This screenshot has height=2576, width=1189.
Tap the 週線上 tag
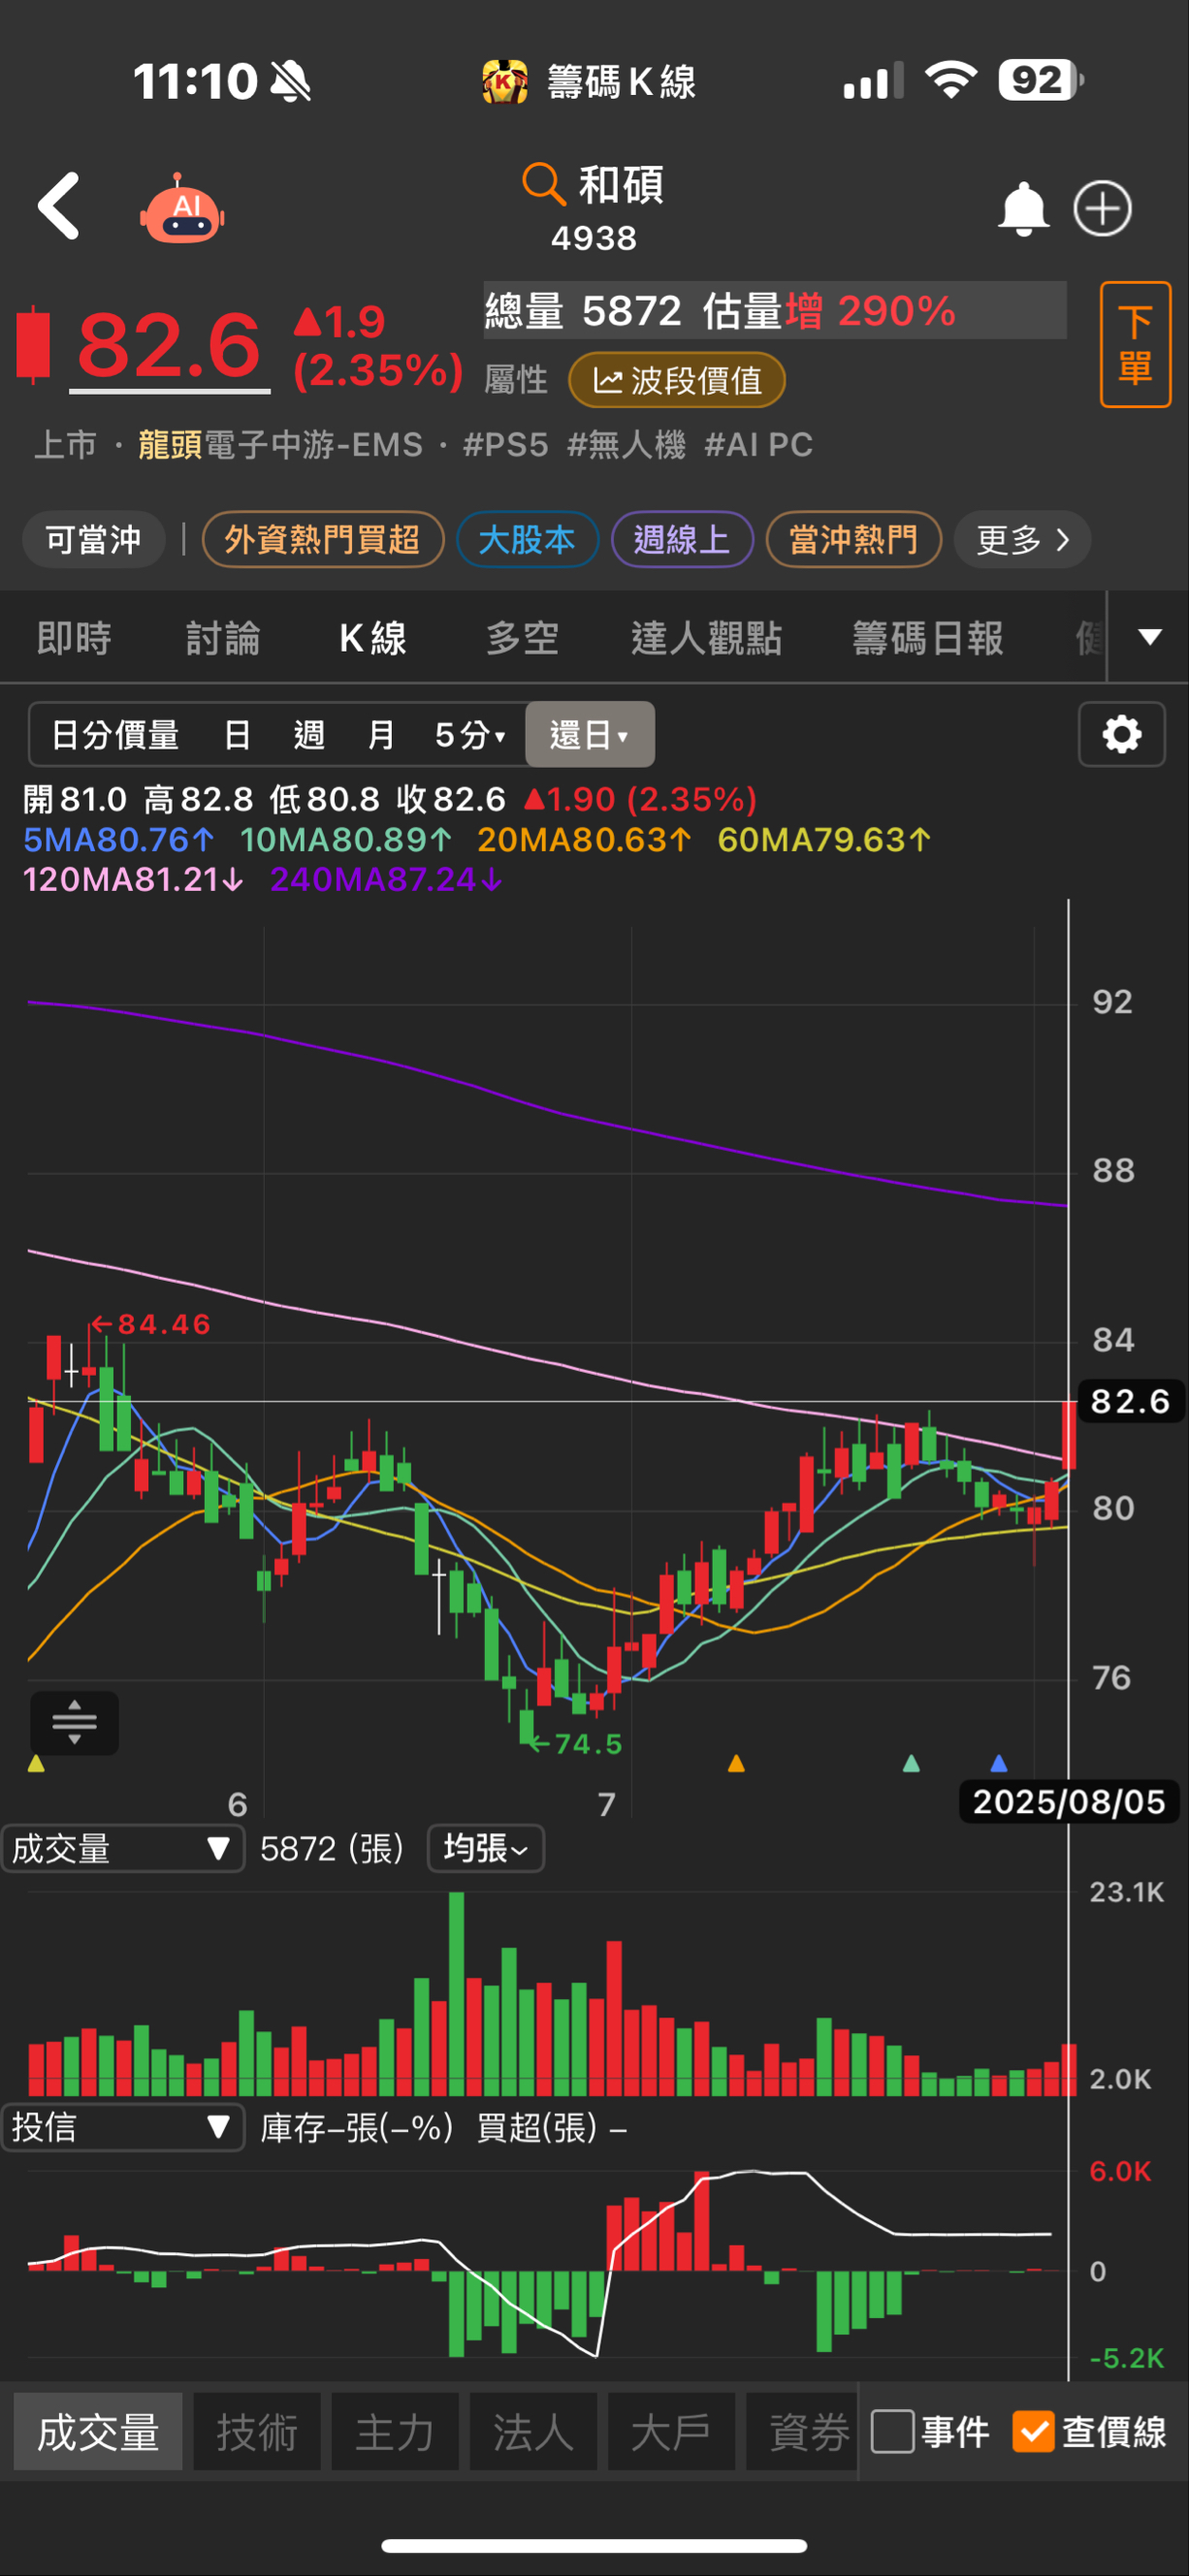point(682,540)
